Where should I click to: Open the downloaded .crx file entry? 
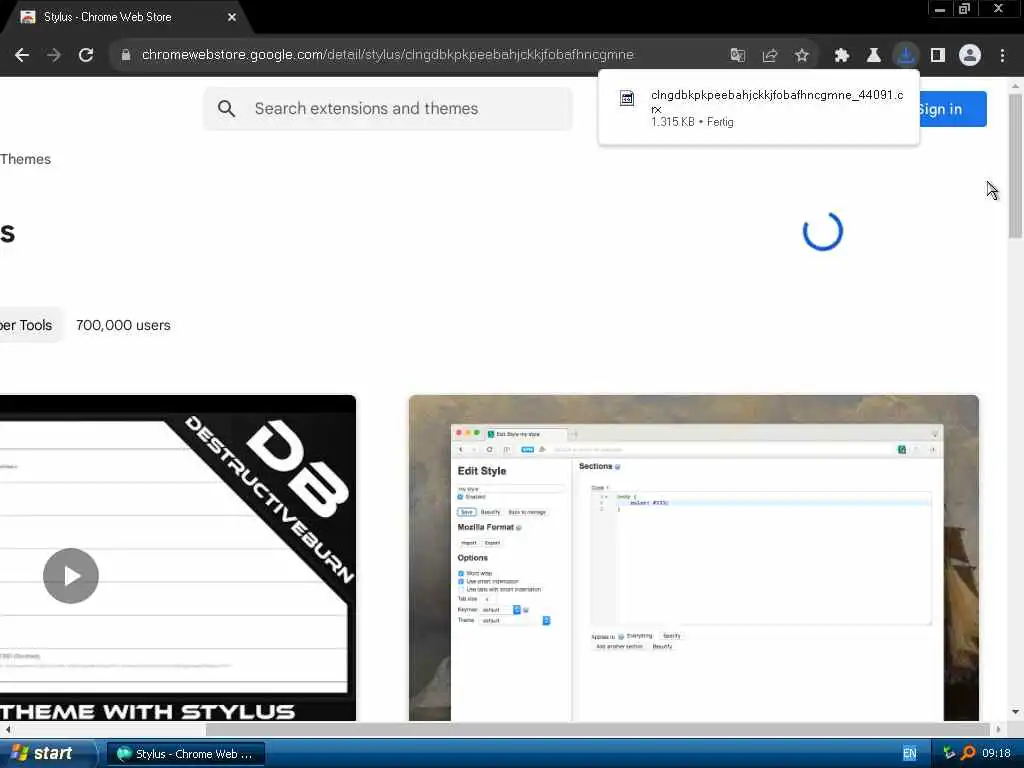759,108
